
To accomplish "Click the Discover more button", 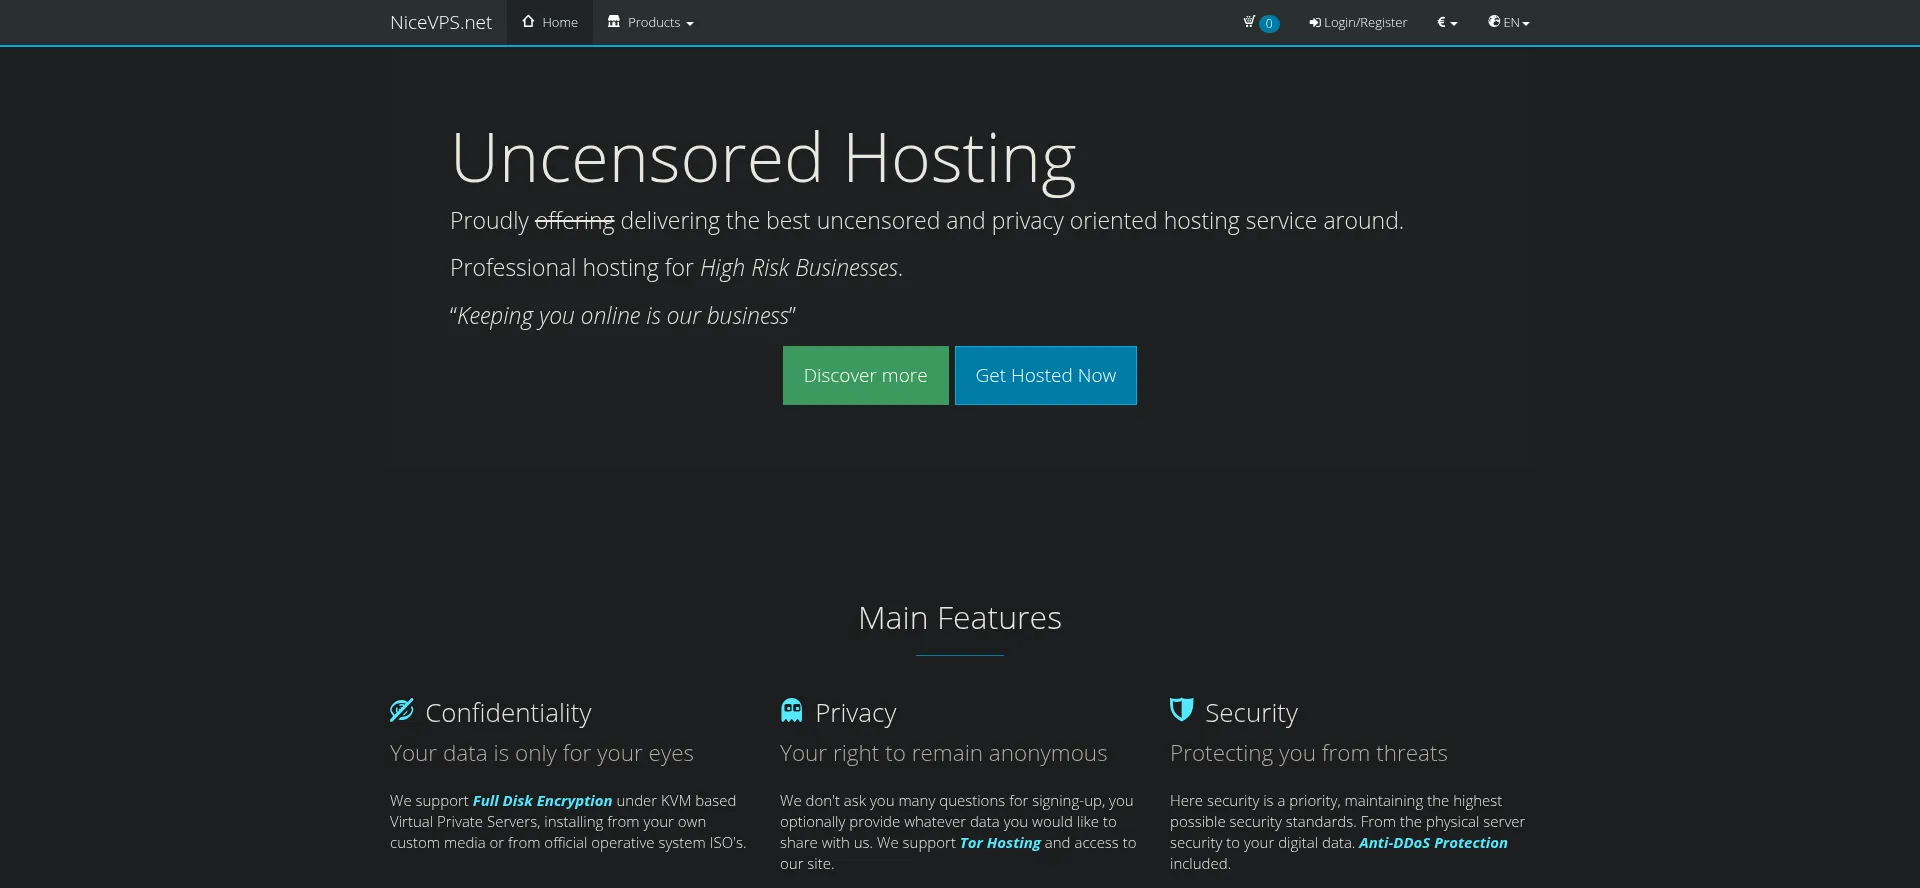I will click(865, 375).
